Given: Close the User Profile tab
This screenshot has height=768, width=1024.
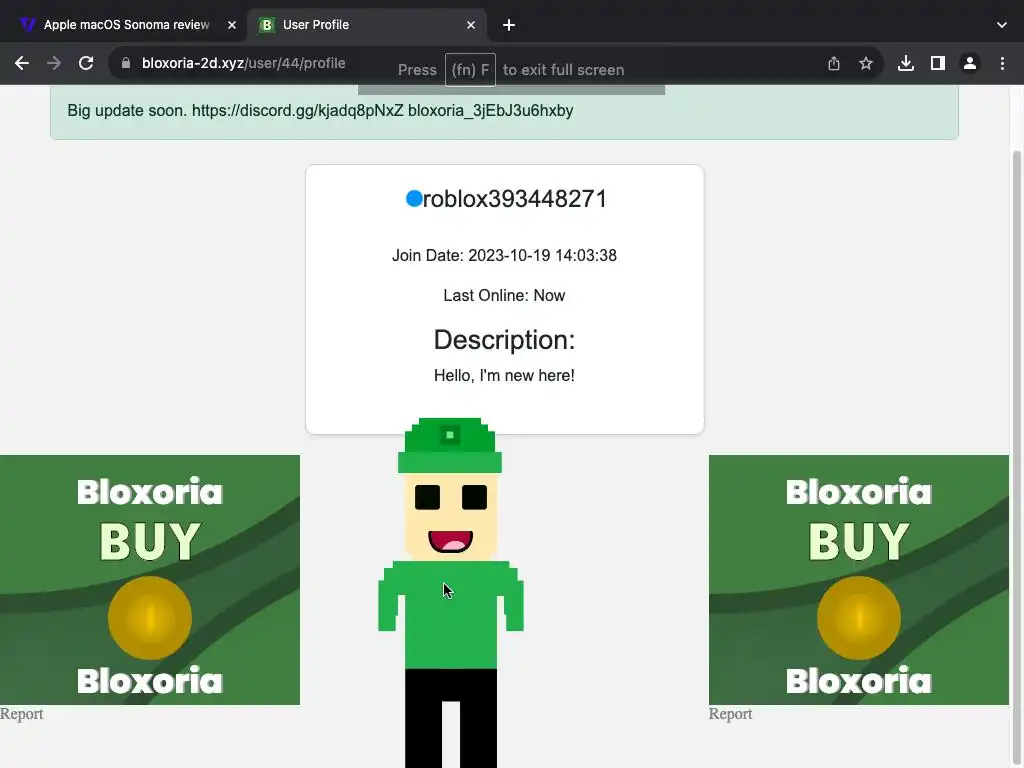Looking at the screenshot, I should pyautogui.click(x=471, y=25).
